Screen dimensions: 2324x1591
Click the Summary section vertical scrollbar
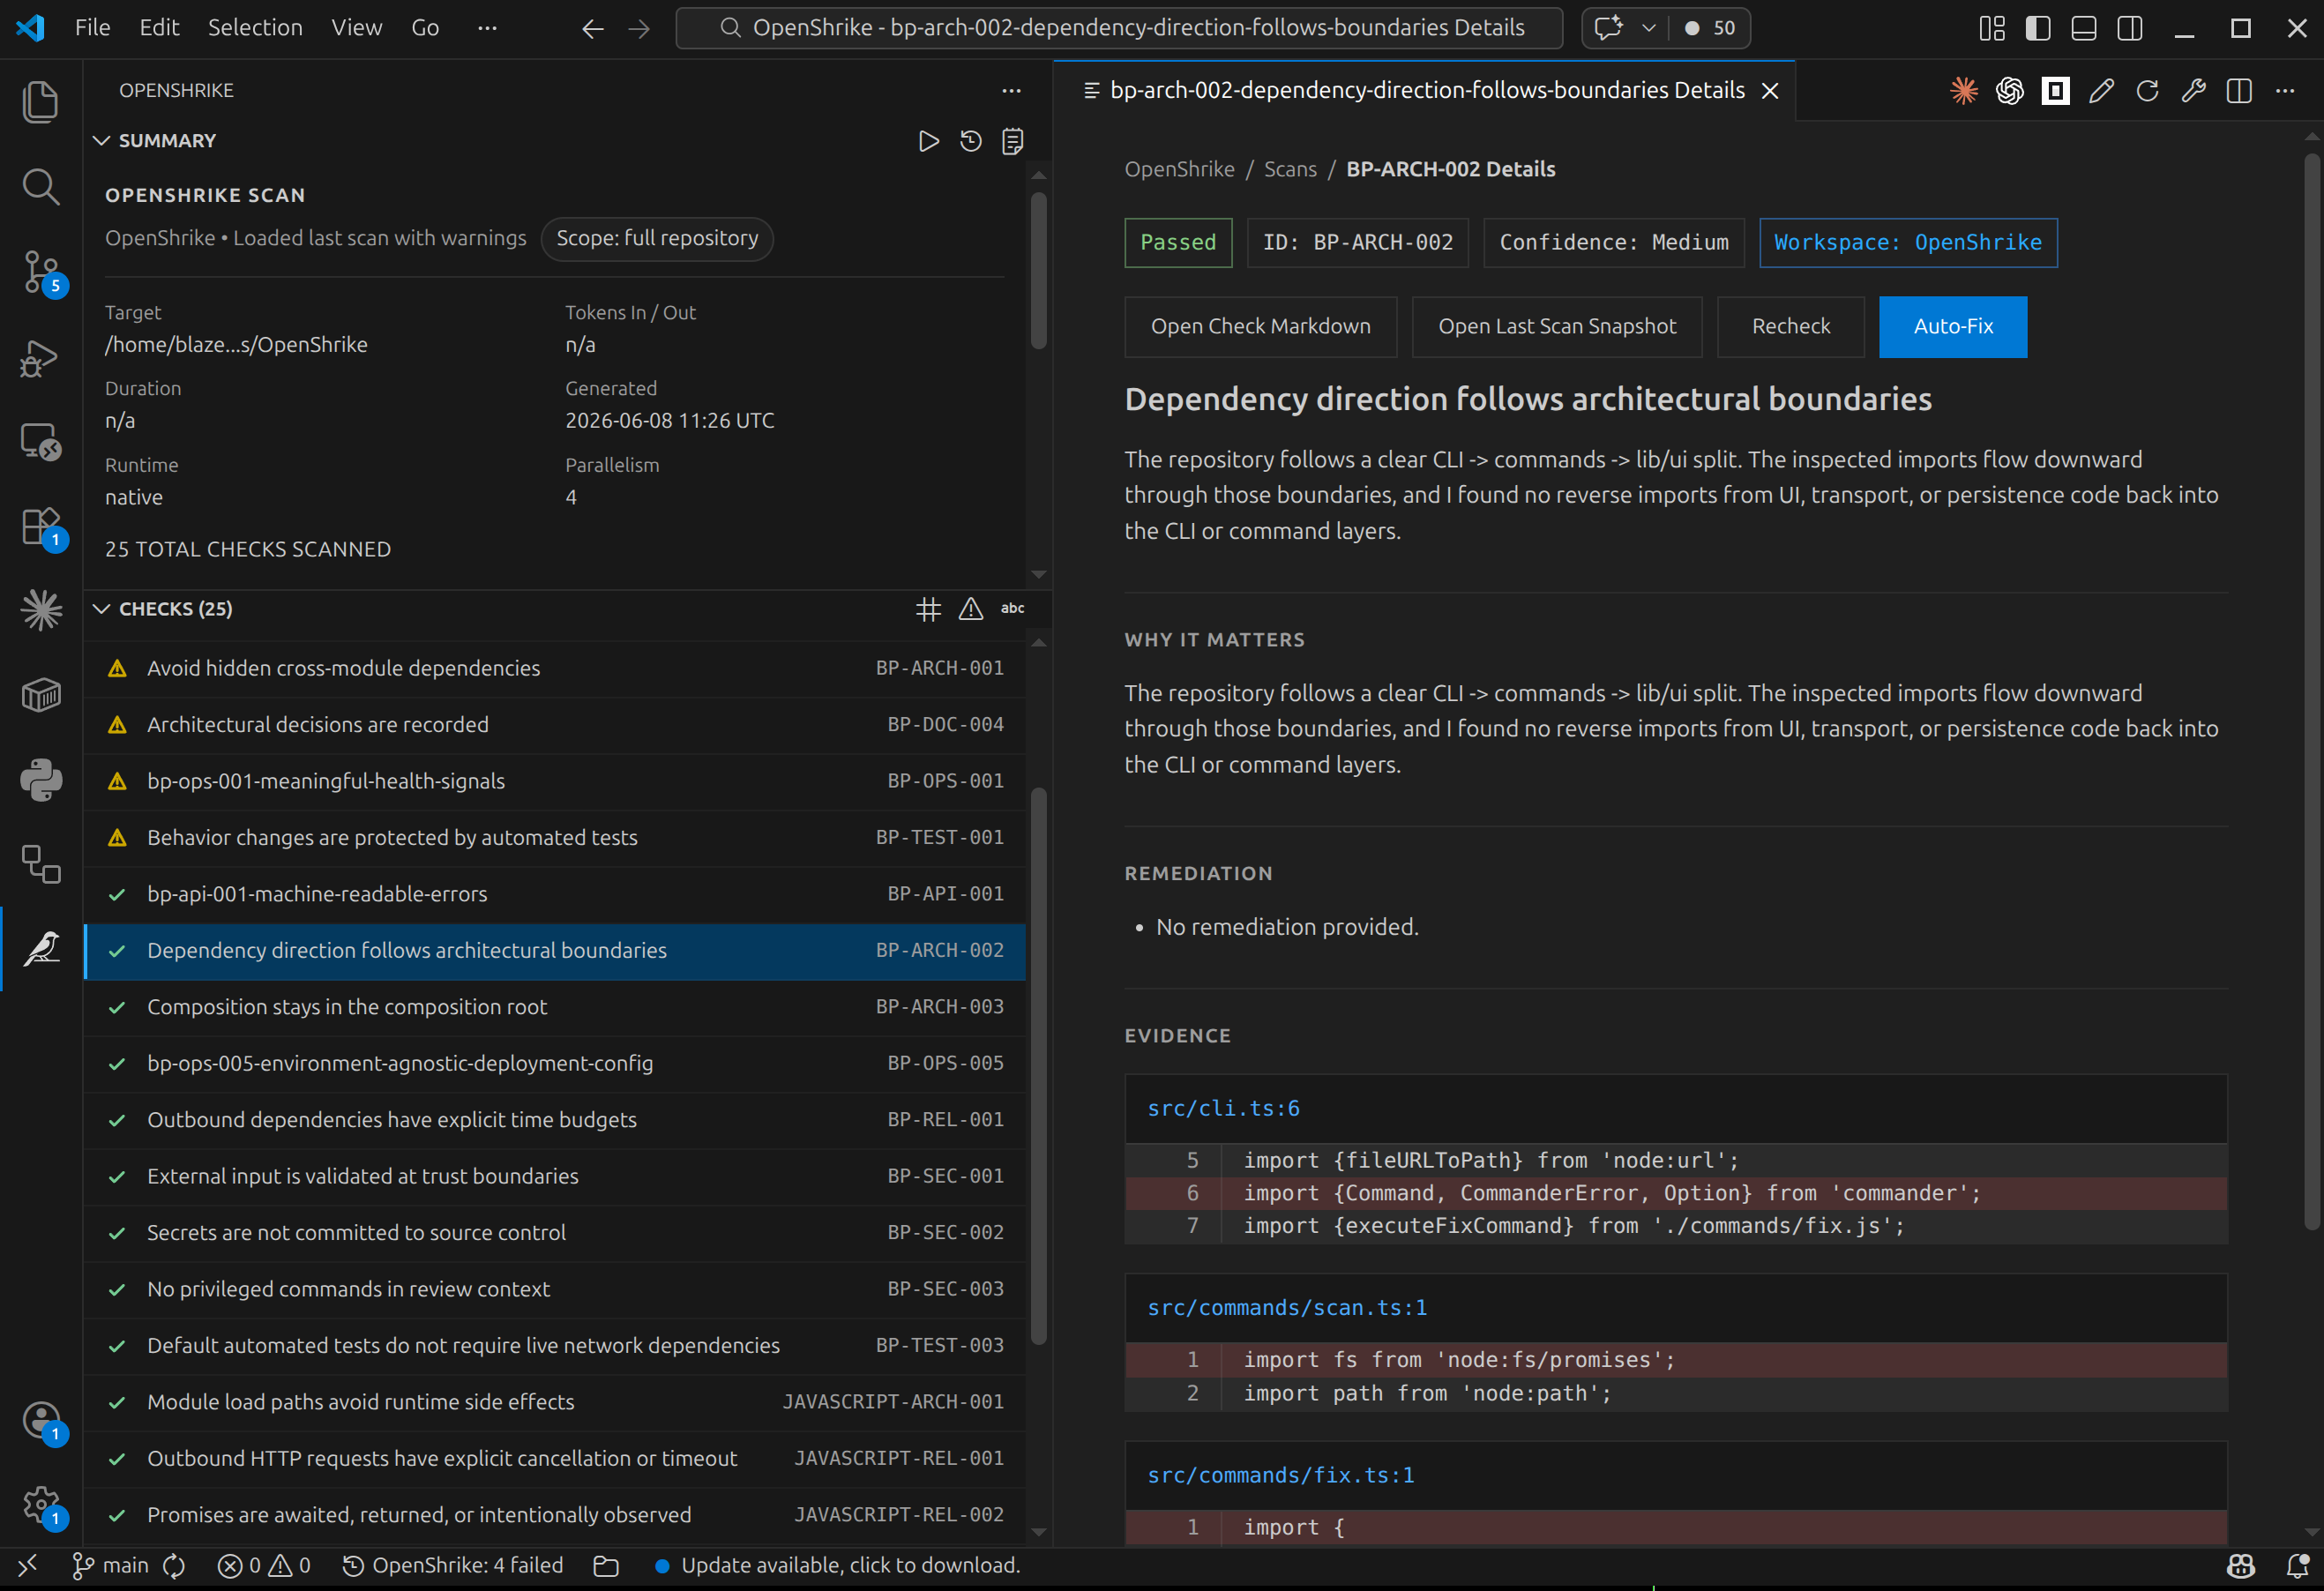pyautogui.click(x=1038, y=270)
